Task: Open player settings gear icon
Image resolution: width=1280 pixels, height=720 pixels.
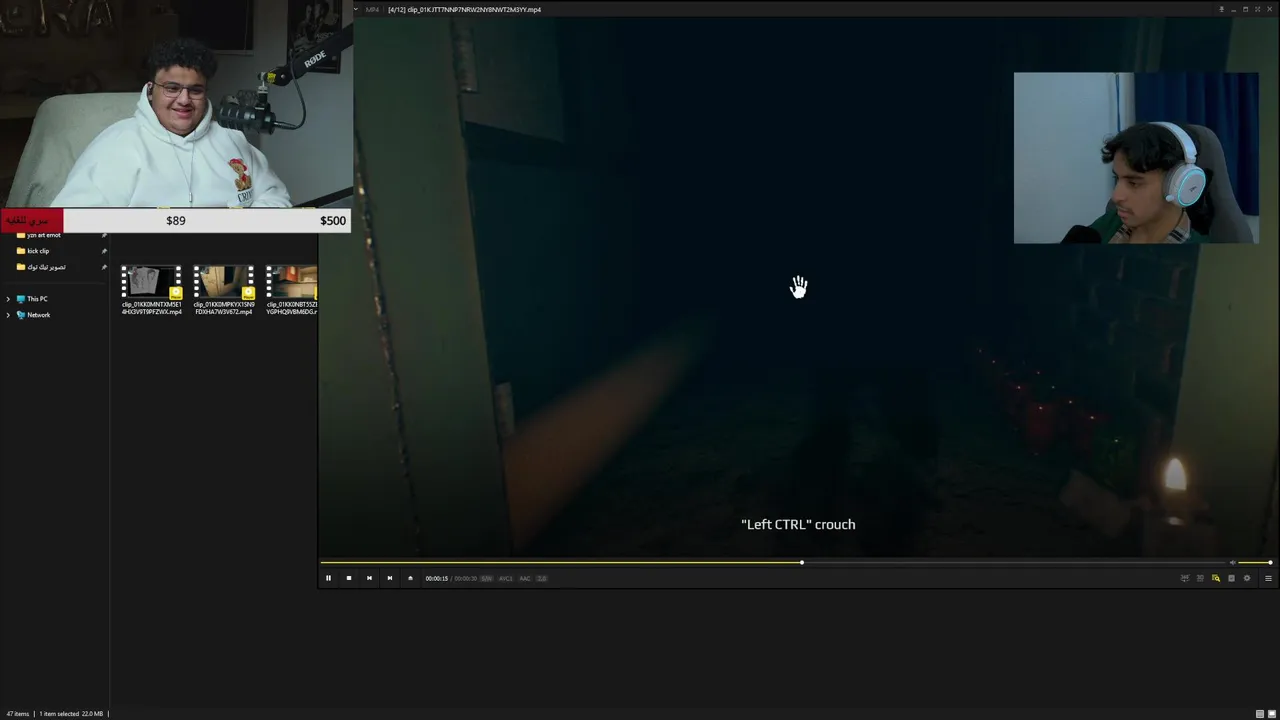Action: [1246, 578]
